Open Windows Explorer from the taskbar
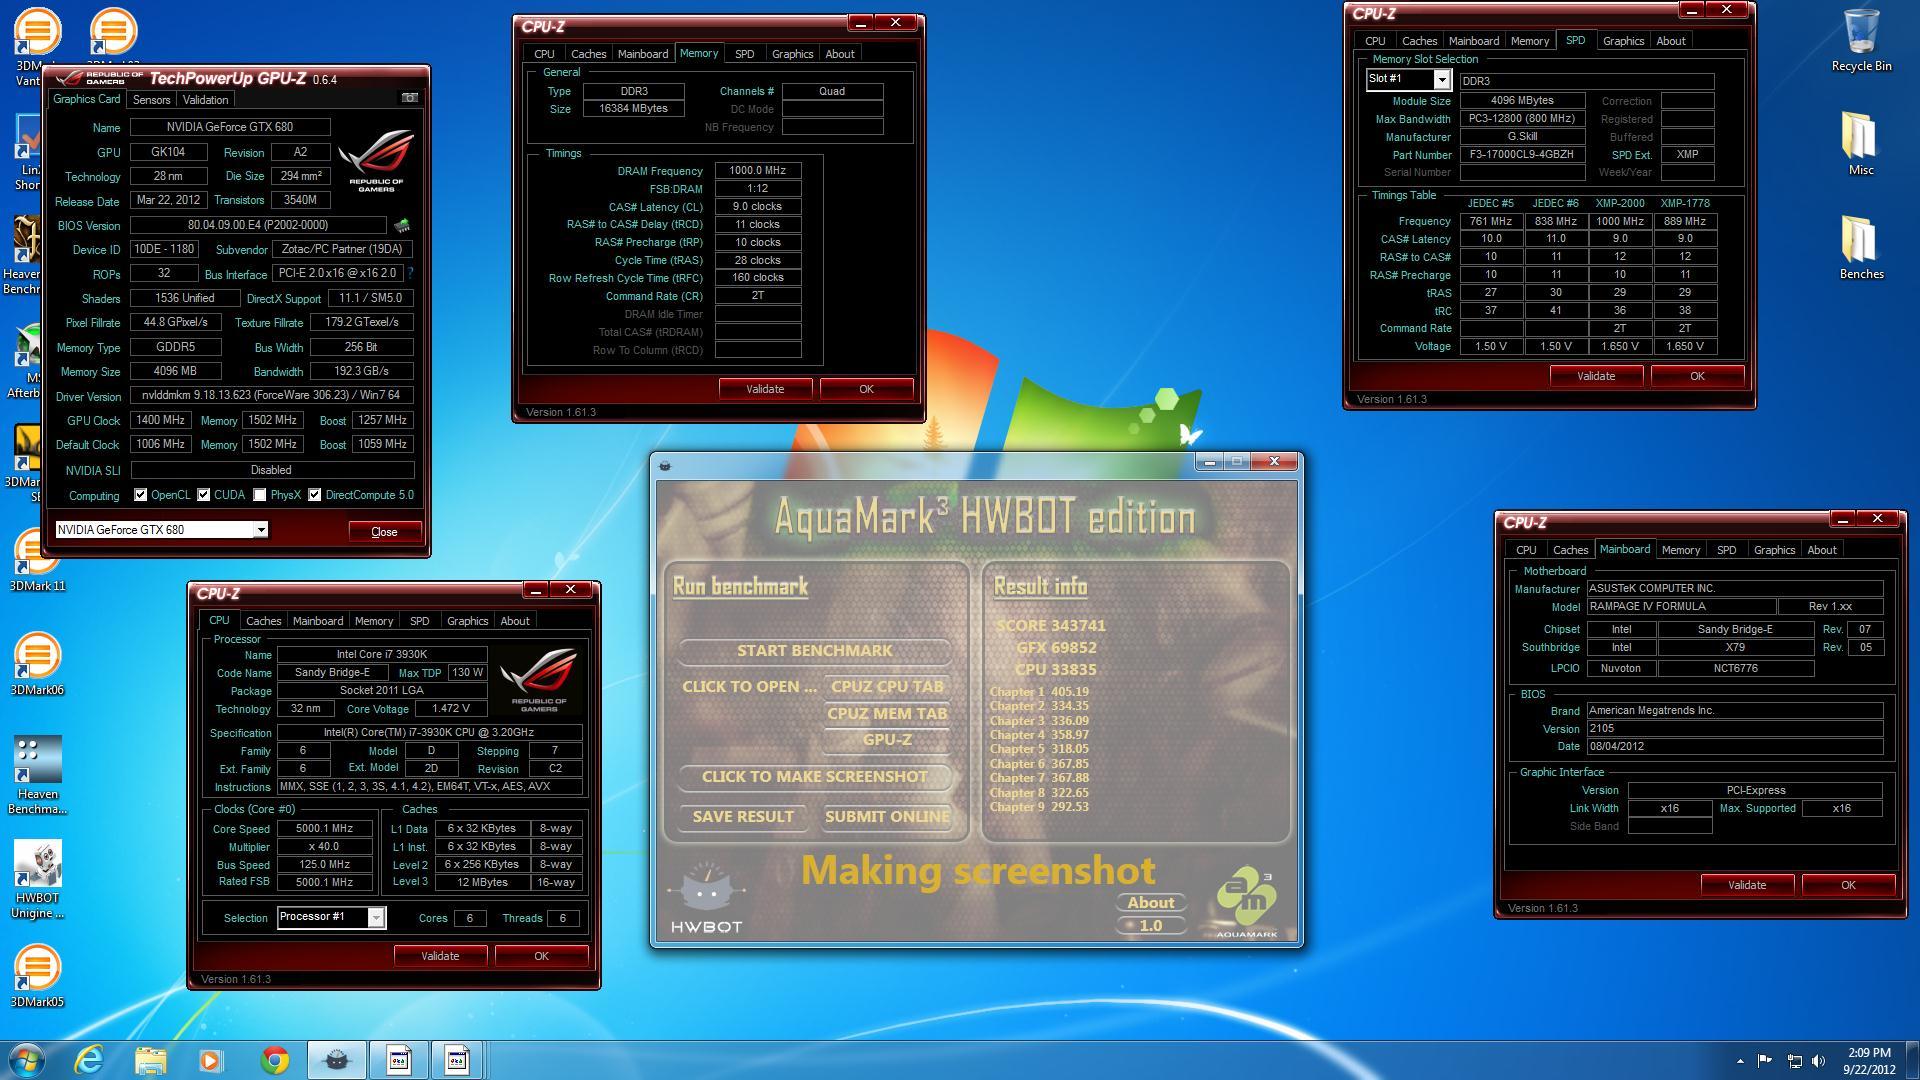Screen dimensions: 1920x1080 point(150,1060)
